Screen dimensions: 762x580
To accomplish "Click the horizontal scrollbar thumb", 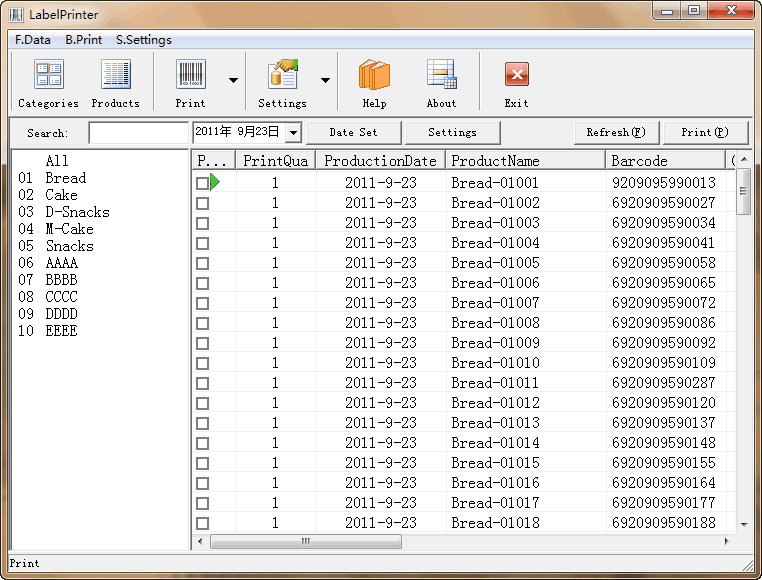I will click(x=306, y=541).
